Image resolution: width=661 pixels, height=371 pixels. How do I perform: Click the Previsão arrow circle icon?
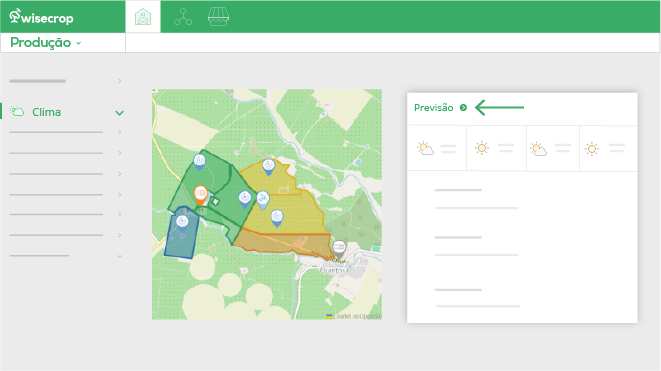[463, 108]
